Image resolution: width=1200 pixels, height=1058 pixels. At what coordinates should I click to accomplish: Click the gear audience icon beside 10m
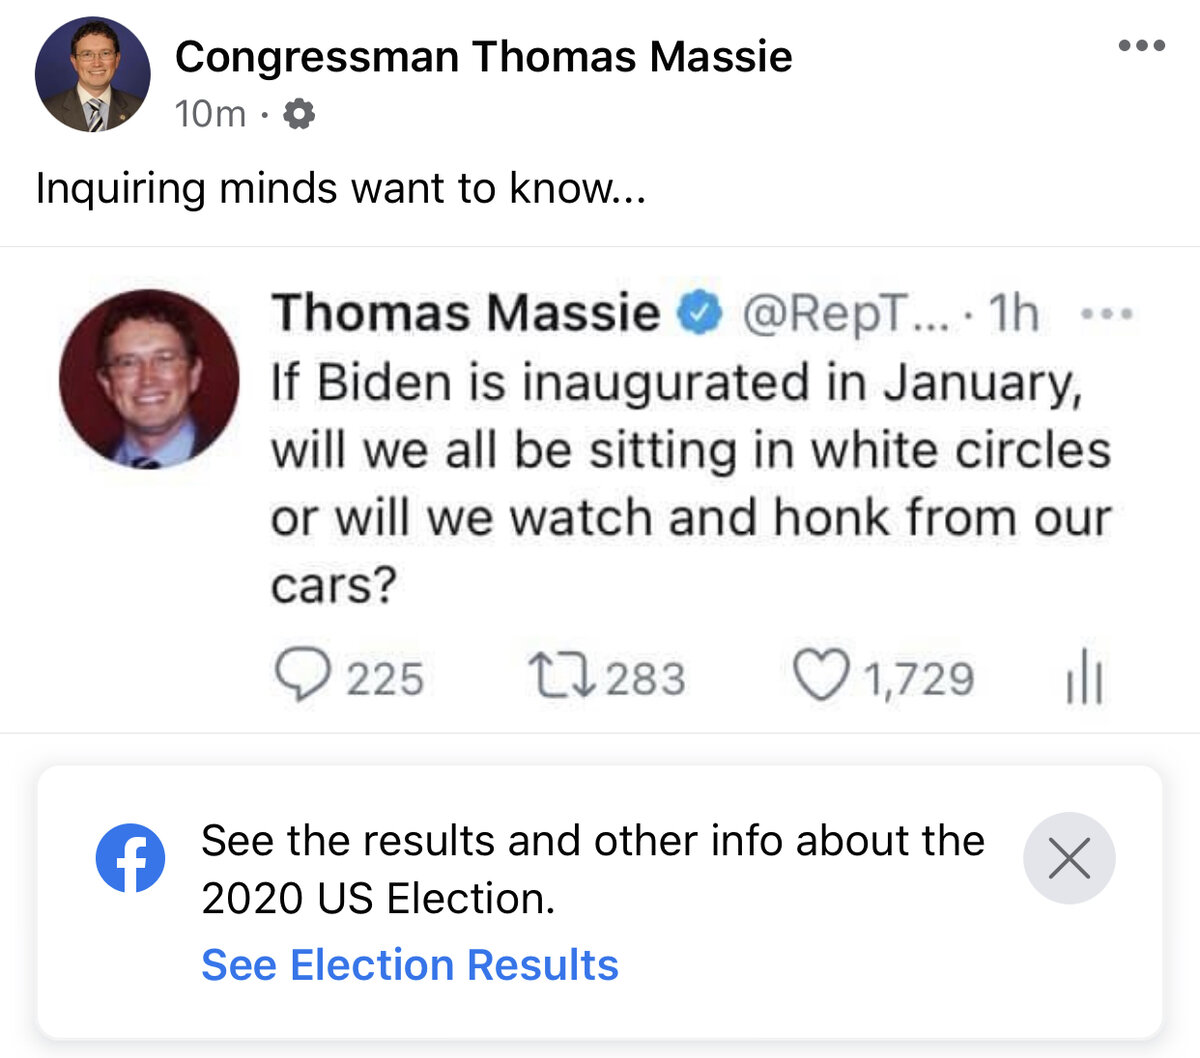298,114
